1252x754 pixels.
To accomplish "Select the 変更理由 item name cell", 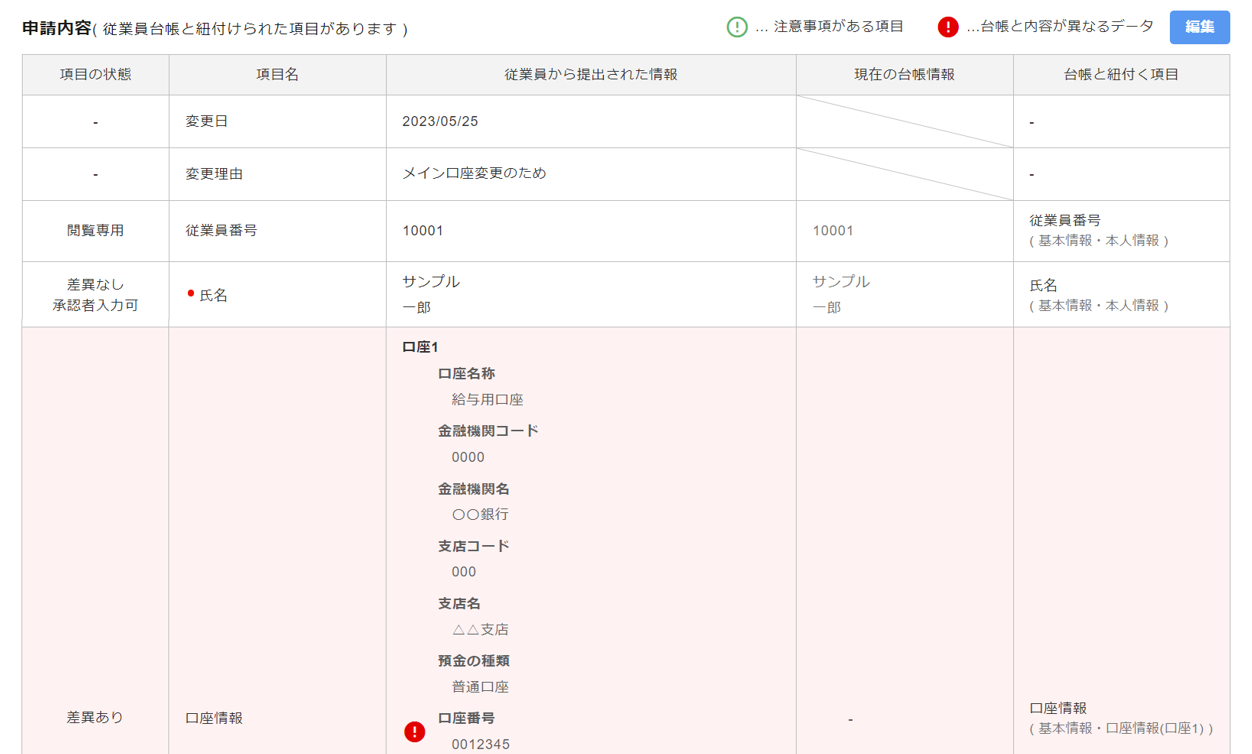I will click(278, 174).
